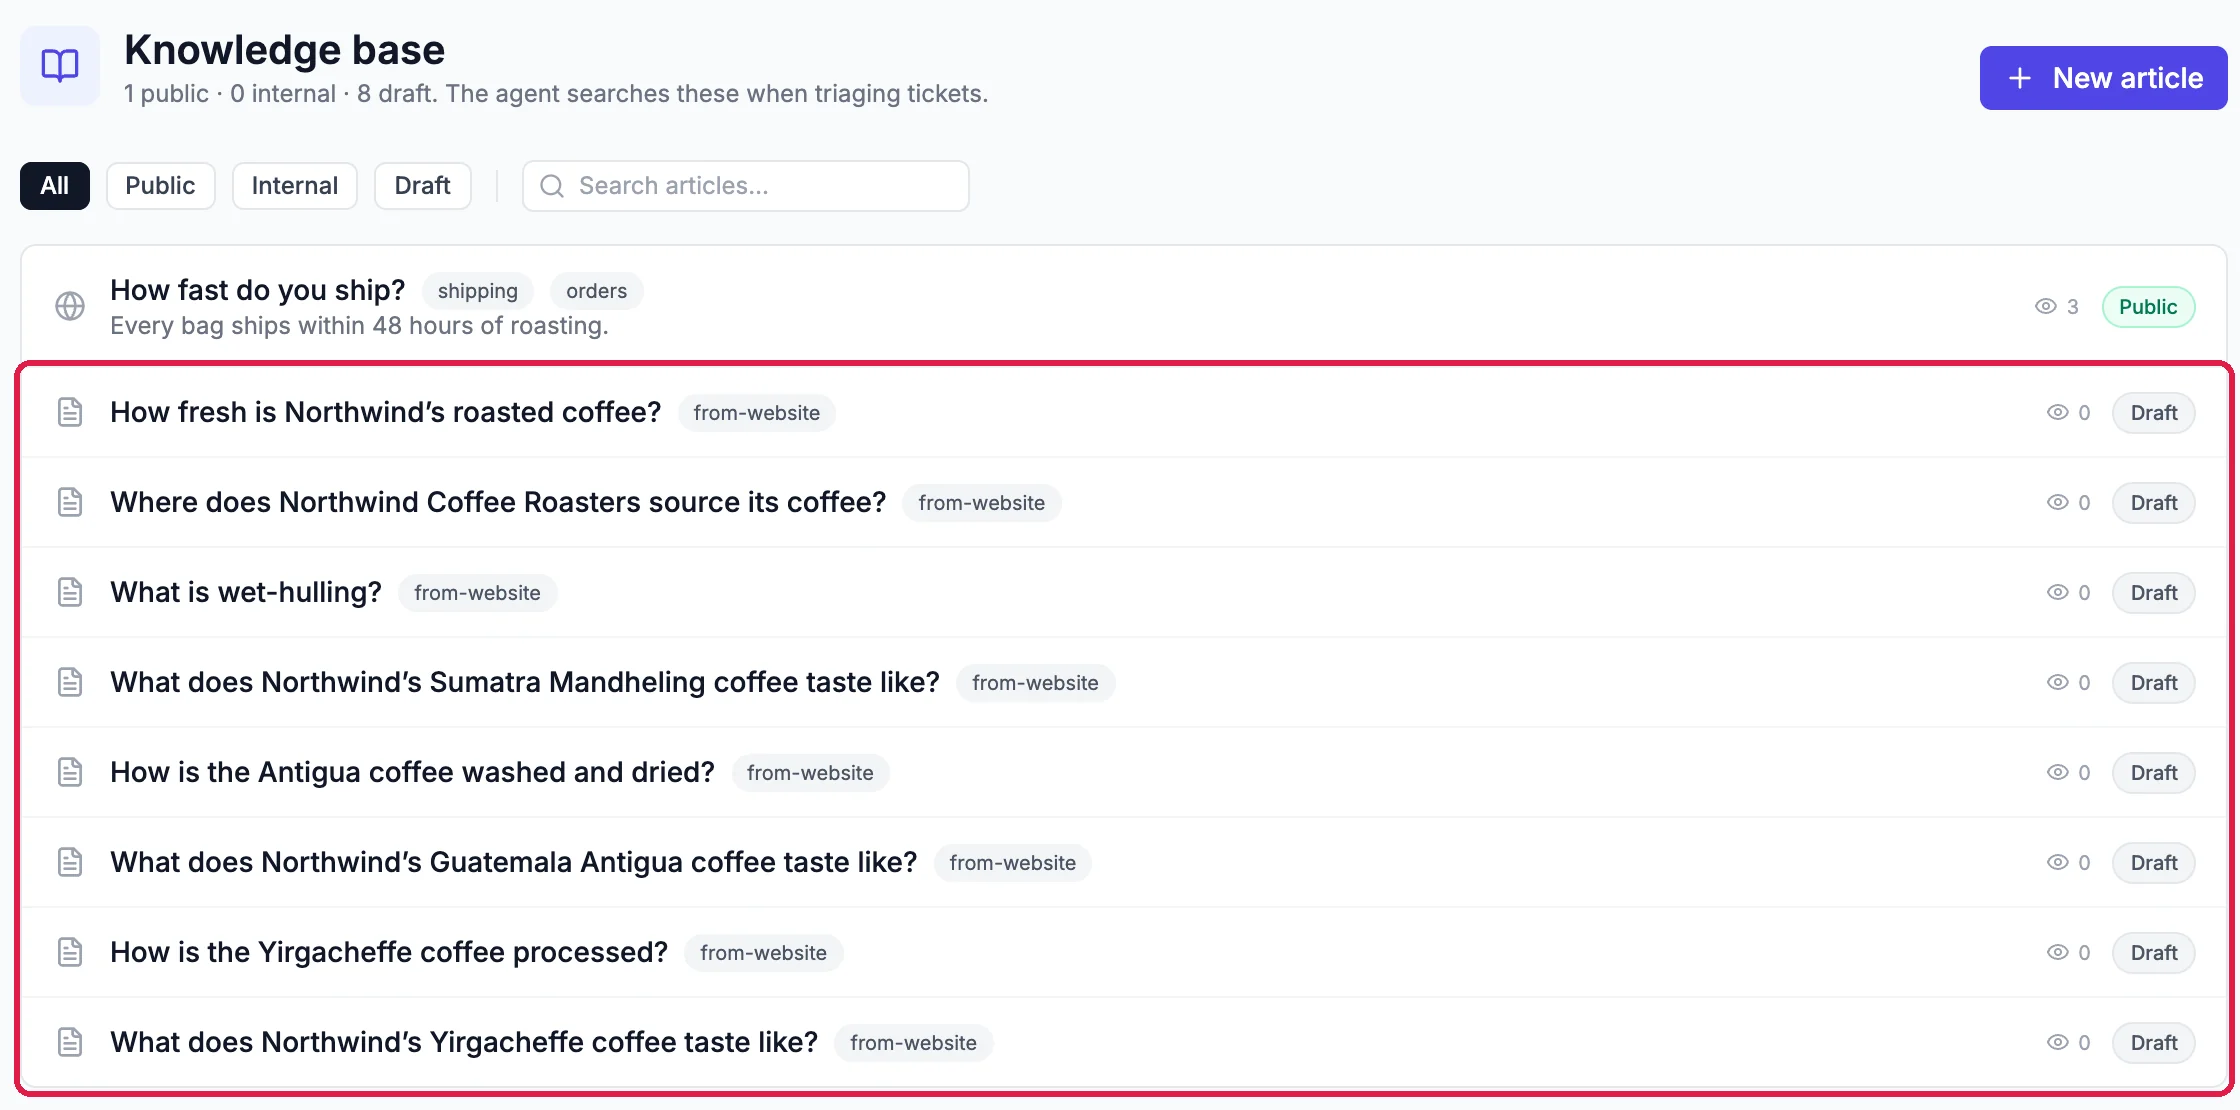Screen dimensions: 2240x1110
Task: Click the eye icon on the 'How fresh is Northwind's' row
Action: [2058, 412]
